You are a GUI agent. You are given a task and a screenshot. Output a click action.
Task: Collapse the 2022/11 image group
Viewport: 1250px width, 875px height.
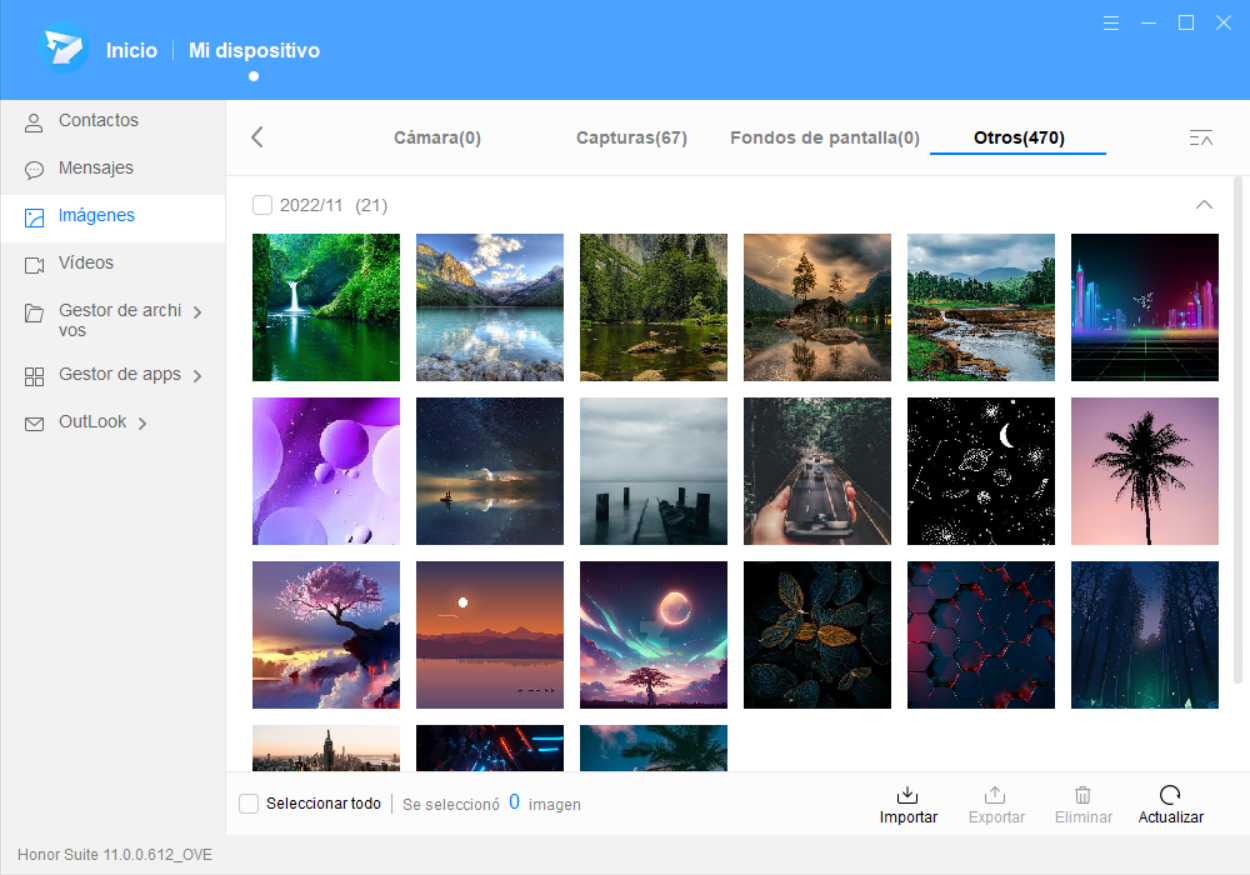1204,205
